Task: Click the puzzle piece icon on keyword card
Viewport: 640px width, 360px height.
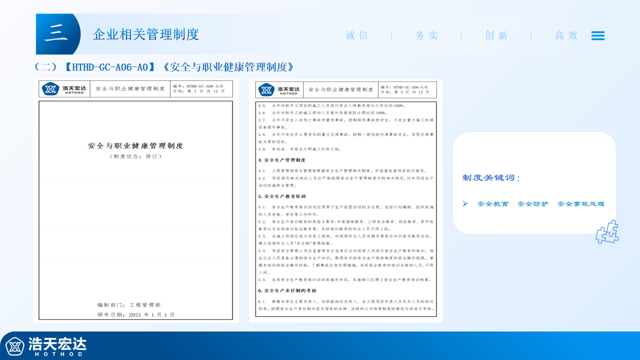Action: [x=607, y=232]
